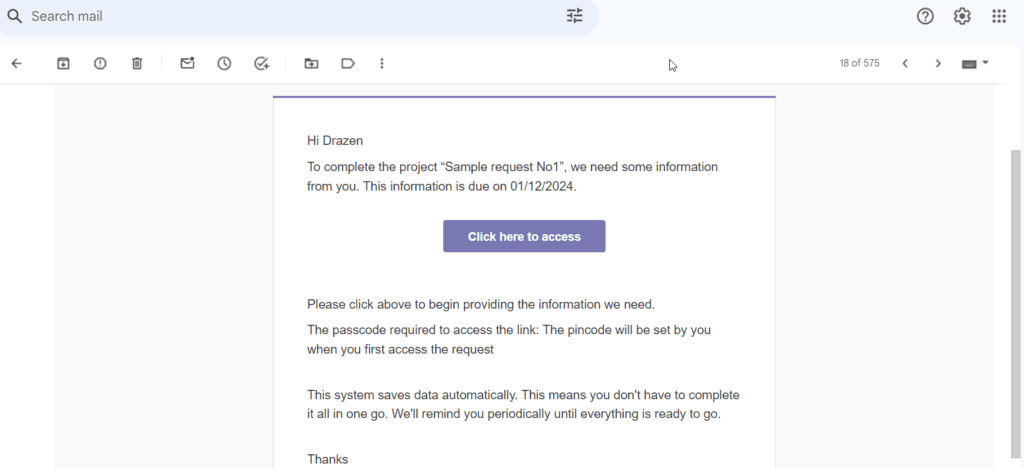Report this email as spam
This screenshot has width=1024, height=469.
100,63
